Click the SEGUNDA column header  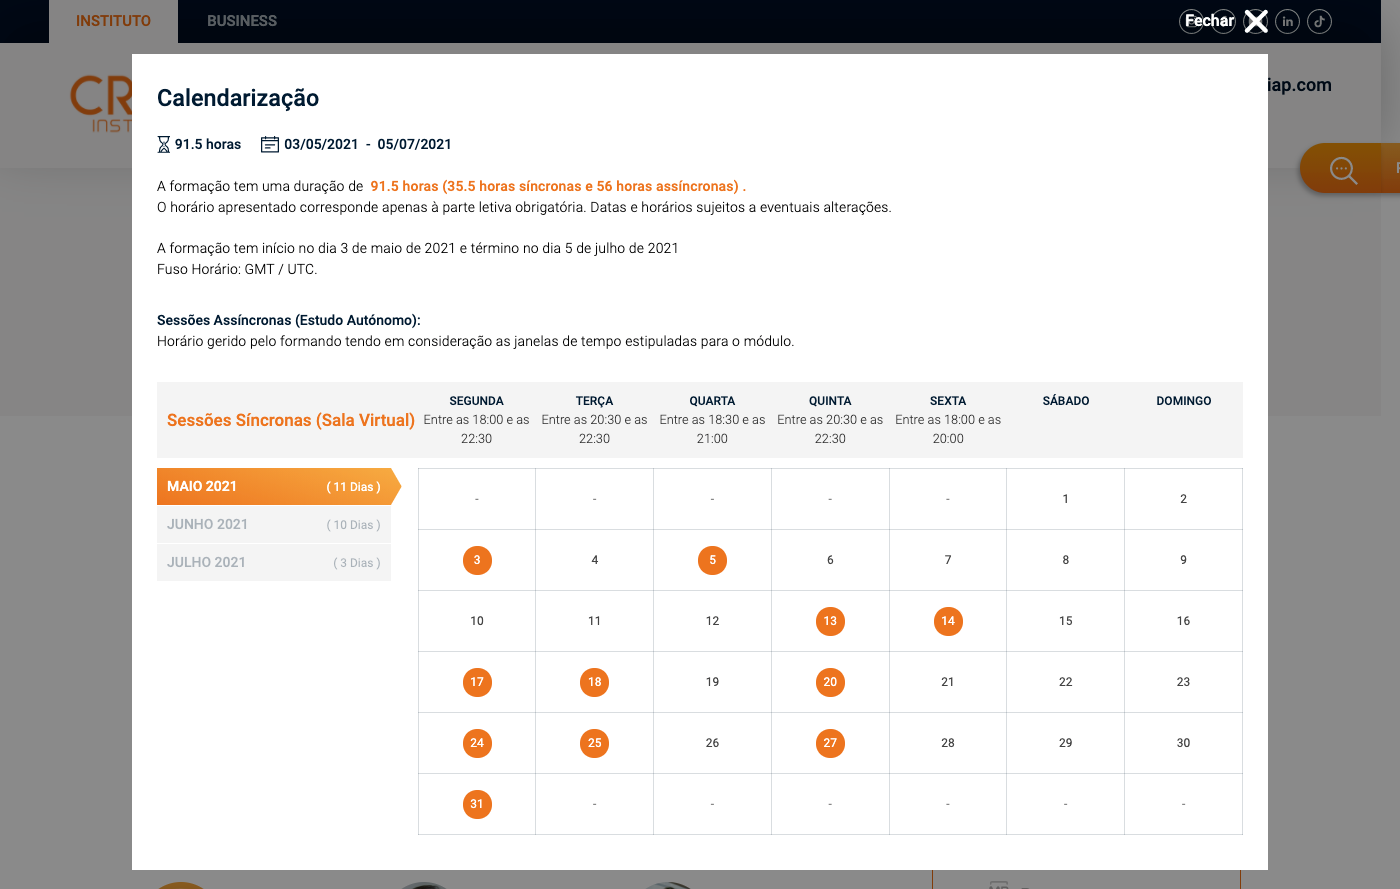tap(477, 401)
